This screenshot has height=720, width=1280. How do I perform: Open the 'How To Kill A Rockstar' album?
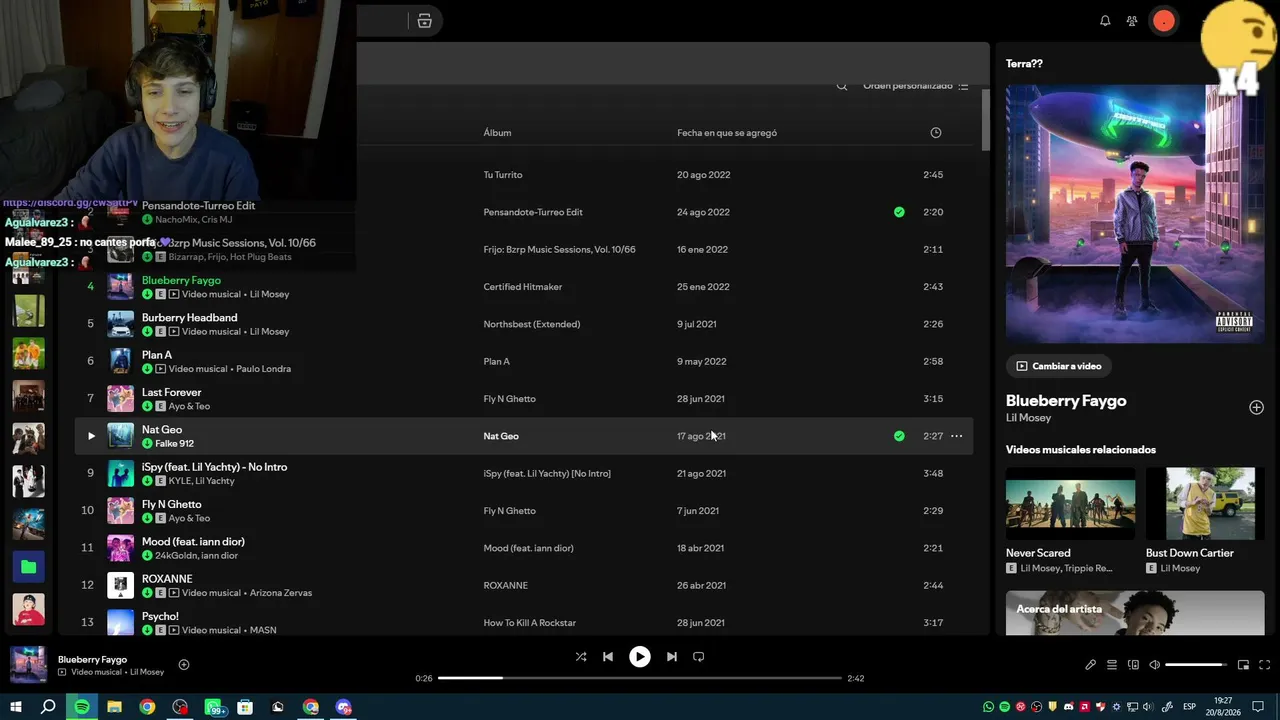pyautogui.click(x=530, y=623)
